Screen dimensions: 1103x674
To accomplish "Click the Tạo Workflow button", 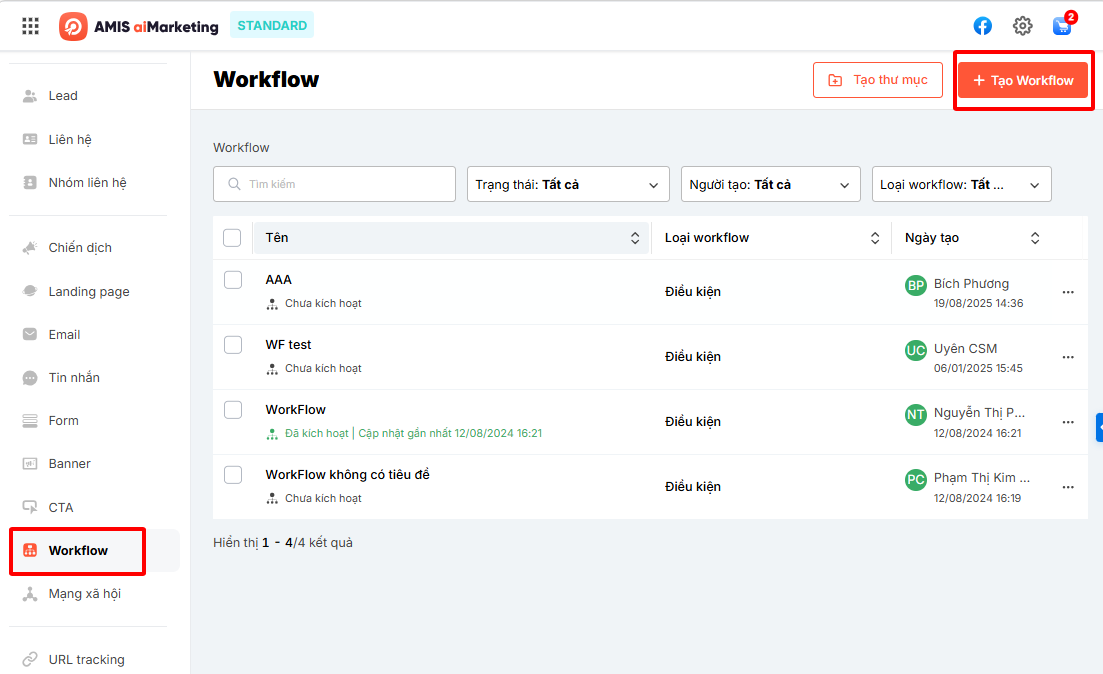I will click(x=1022, y=80).
